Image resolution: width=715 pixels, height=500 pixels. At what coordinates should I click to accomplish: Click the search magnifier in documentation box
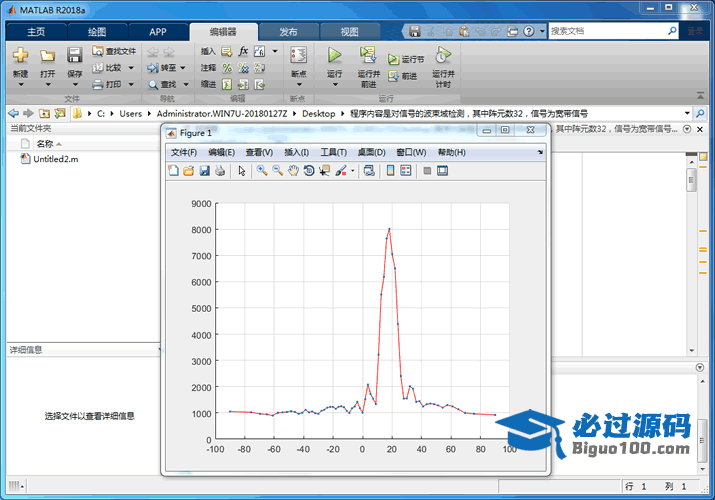point(672,31)
